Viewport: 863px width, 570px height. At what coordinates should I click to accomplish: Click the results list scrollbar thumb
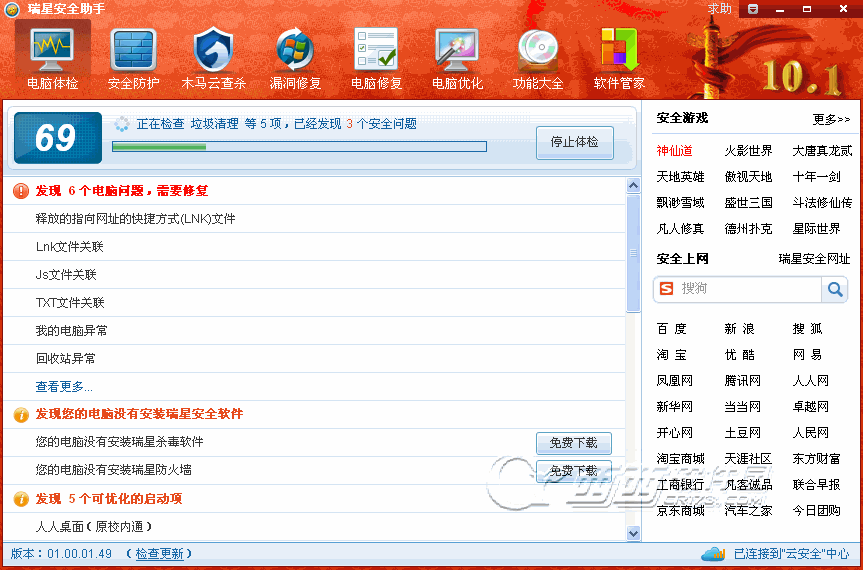[633, 253]
